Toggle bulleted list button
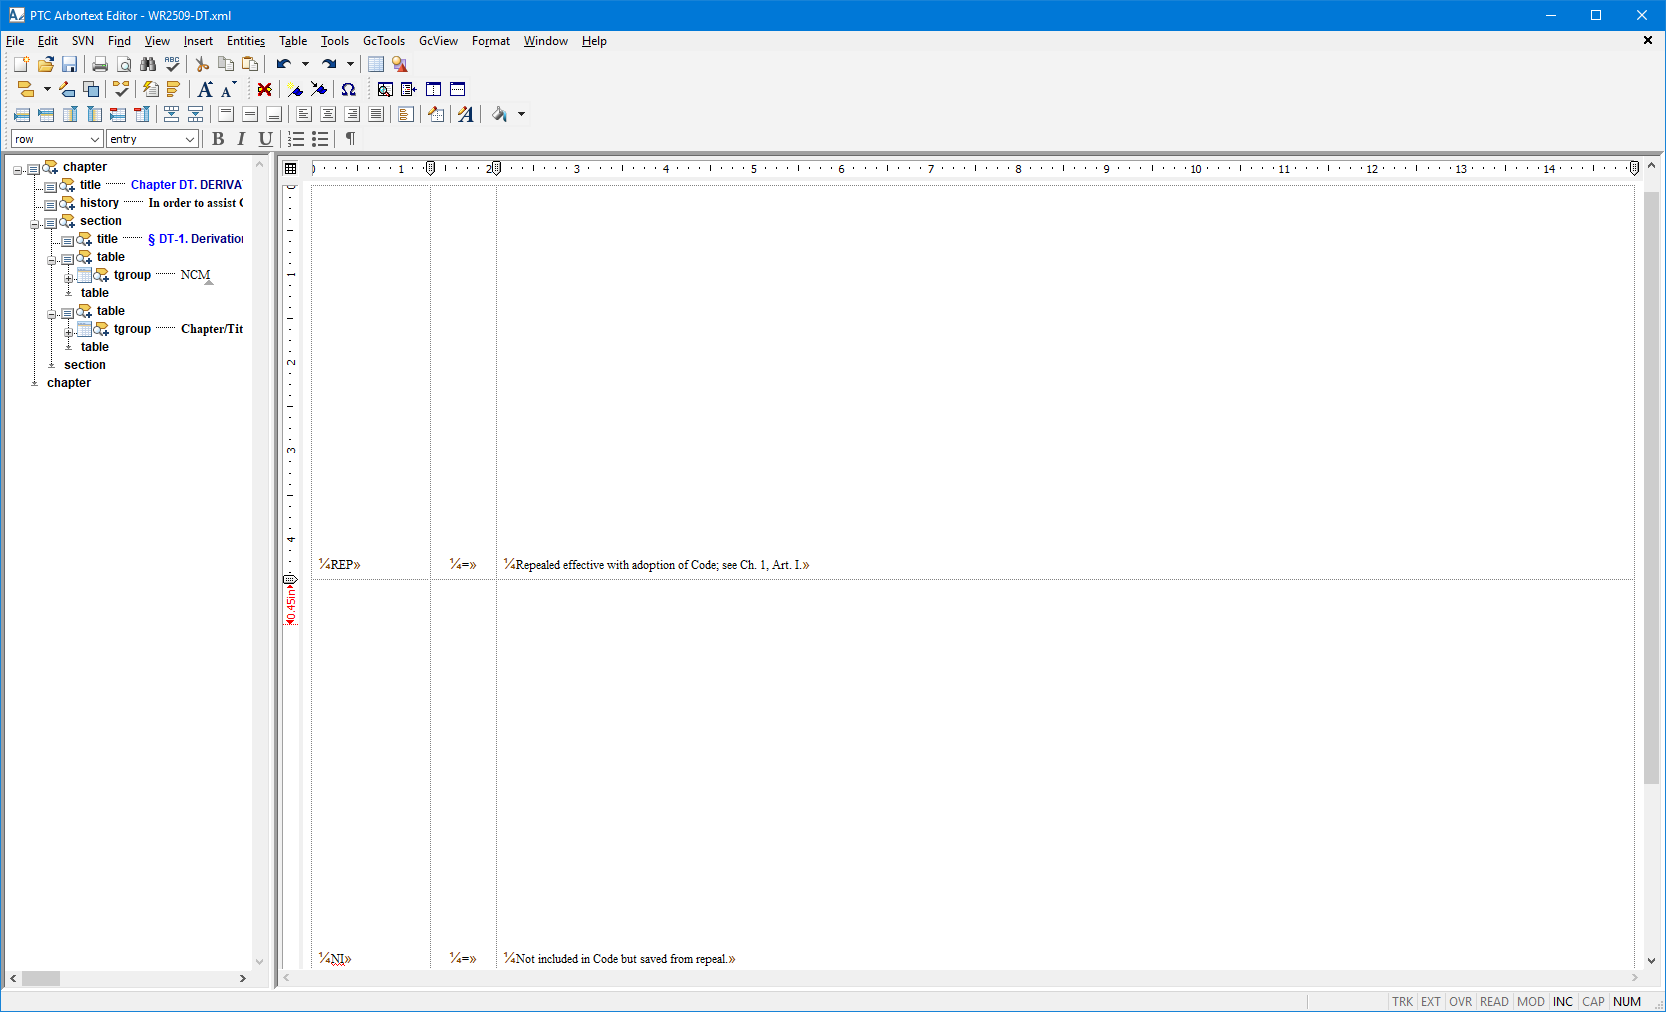1666x1012 pixels. [320, 139]
